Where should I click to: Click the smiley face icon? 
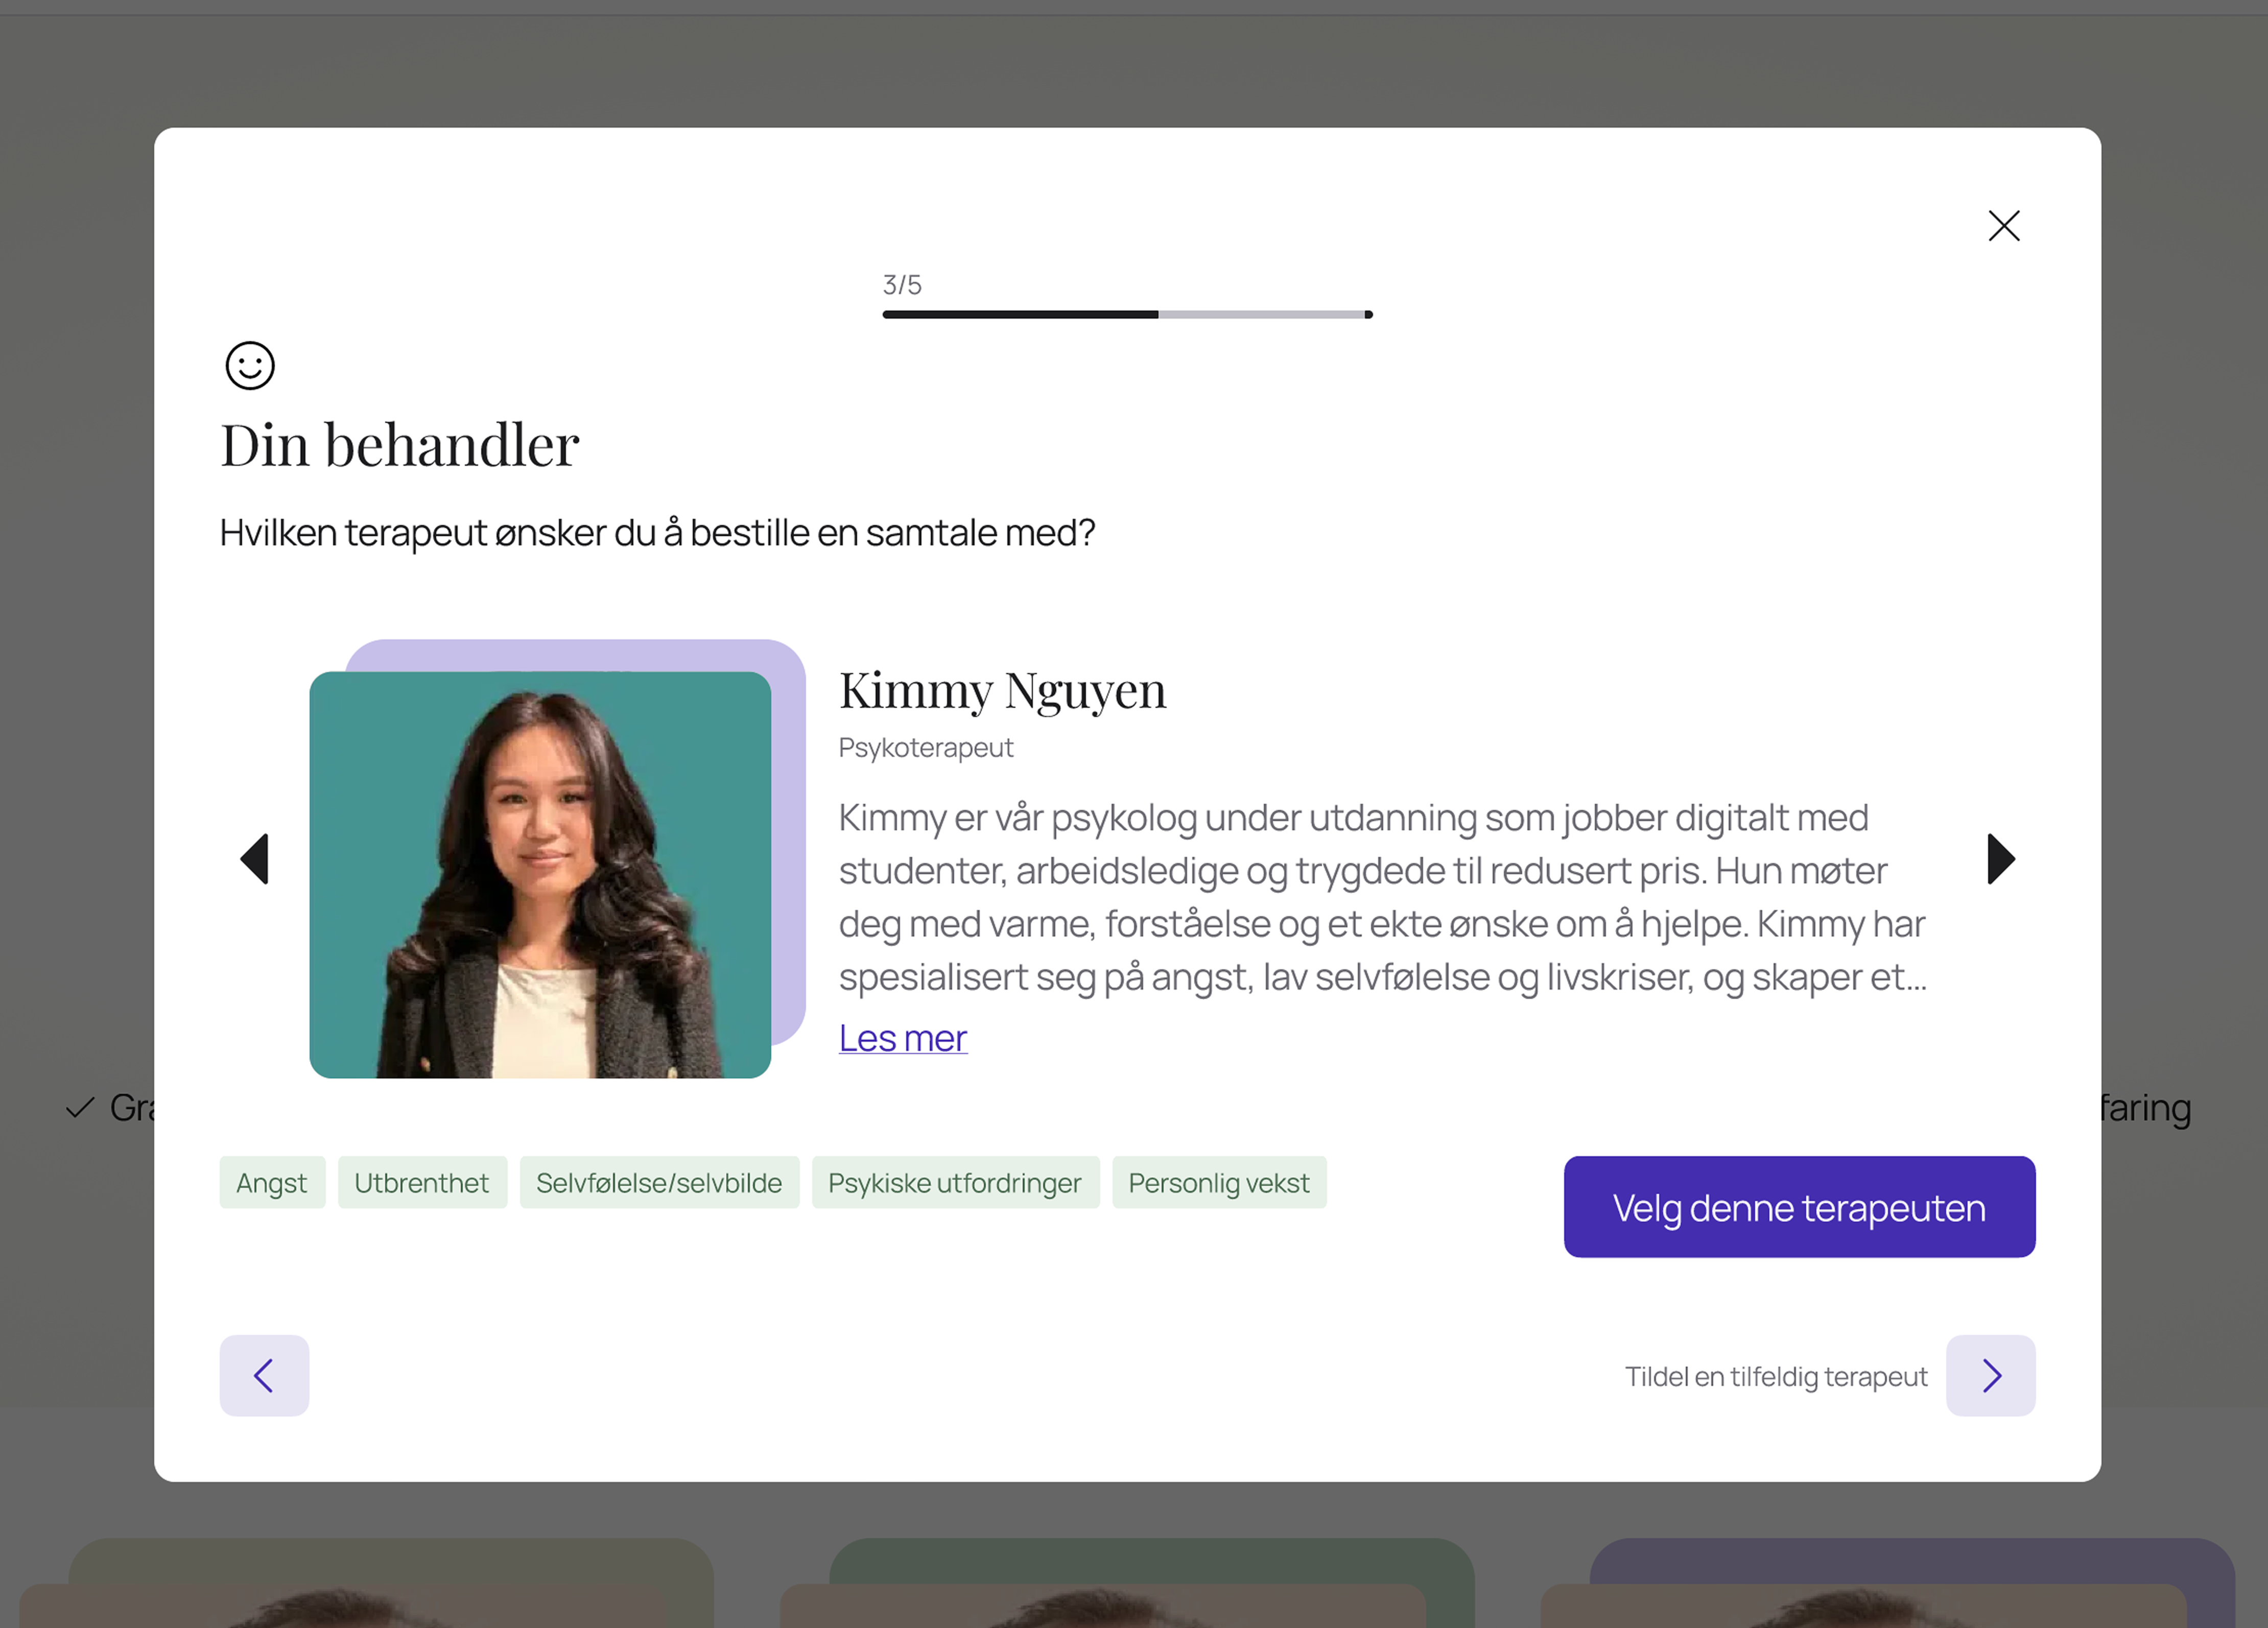(x=250, y=366)
